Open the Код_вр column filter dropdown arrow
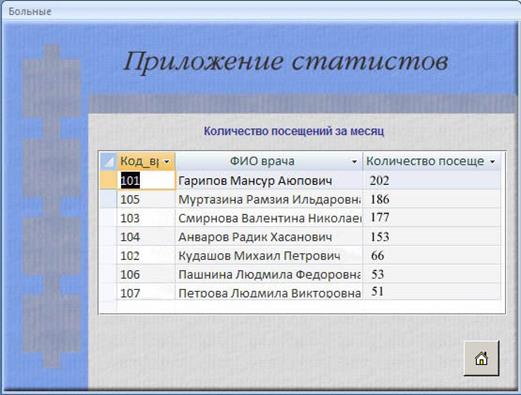Screen dimensions: 521x395 tap(166, 162)
